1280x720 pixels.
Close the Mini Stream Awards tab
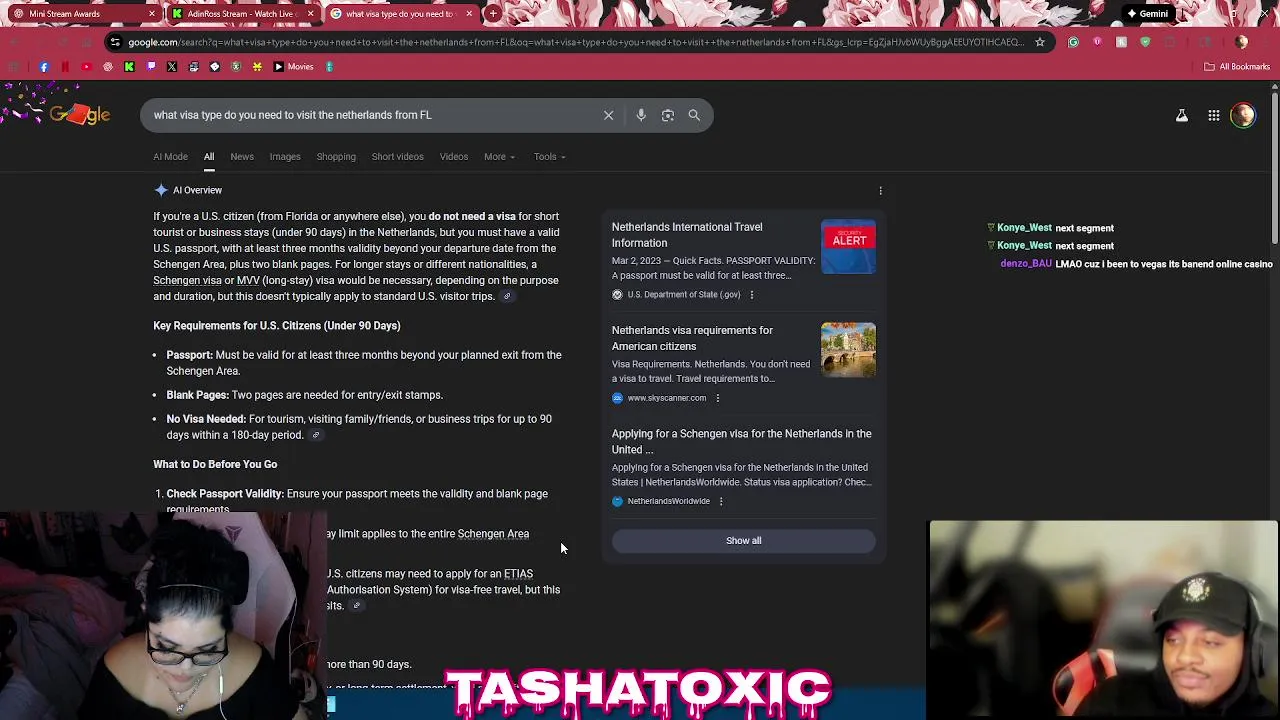pos(152,14)
